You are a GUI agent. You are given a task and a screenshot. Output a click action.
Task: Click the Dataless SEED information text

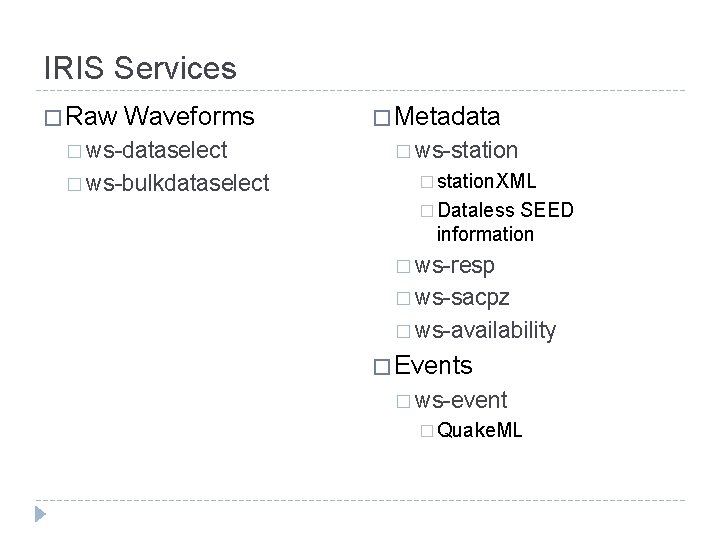pos(505,222)
